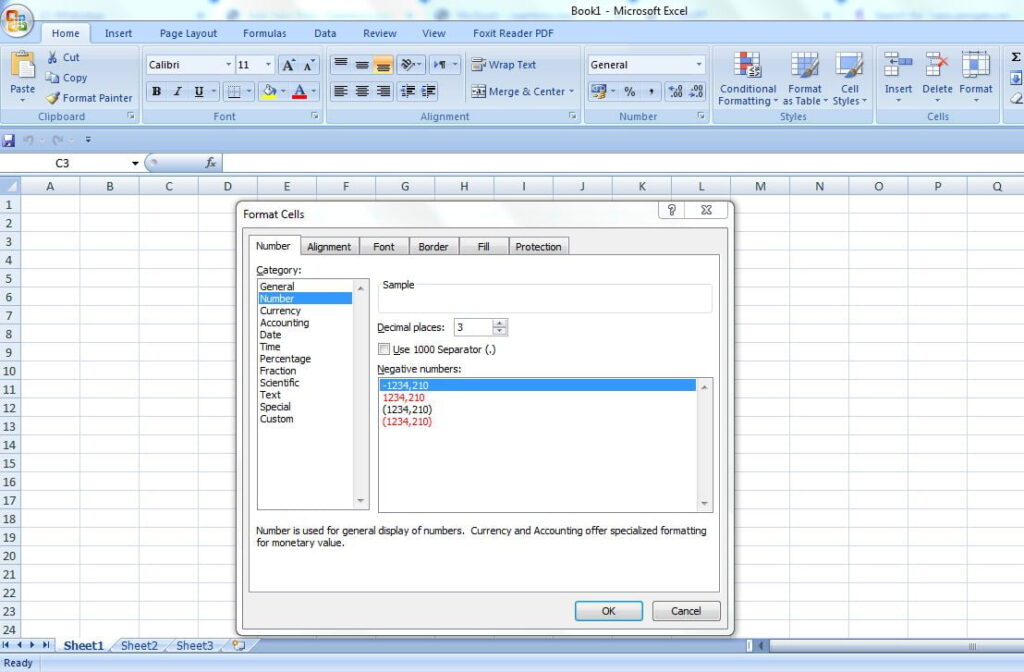Click the Copy icon
This screenshot has height=672, width=1024.
click(52, 78)
